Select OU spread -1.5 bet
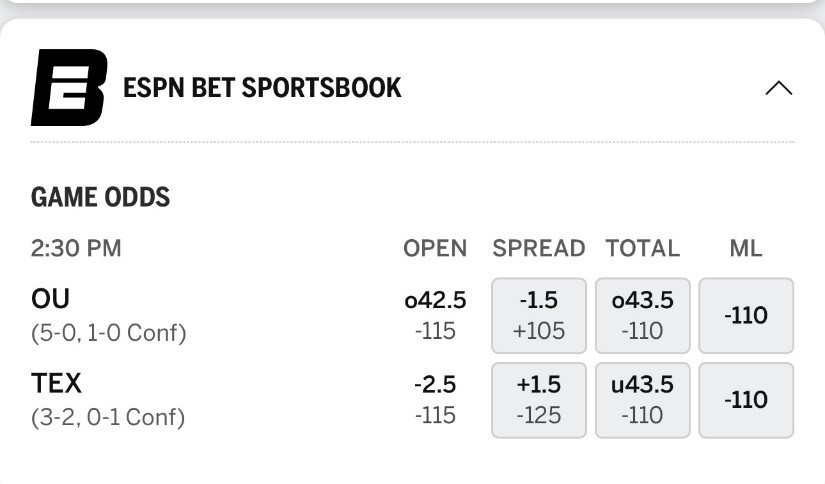The width and height of the screenshot is (825, 484). click(x=539, y=315)
